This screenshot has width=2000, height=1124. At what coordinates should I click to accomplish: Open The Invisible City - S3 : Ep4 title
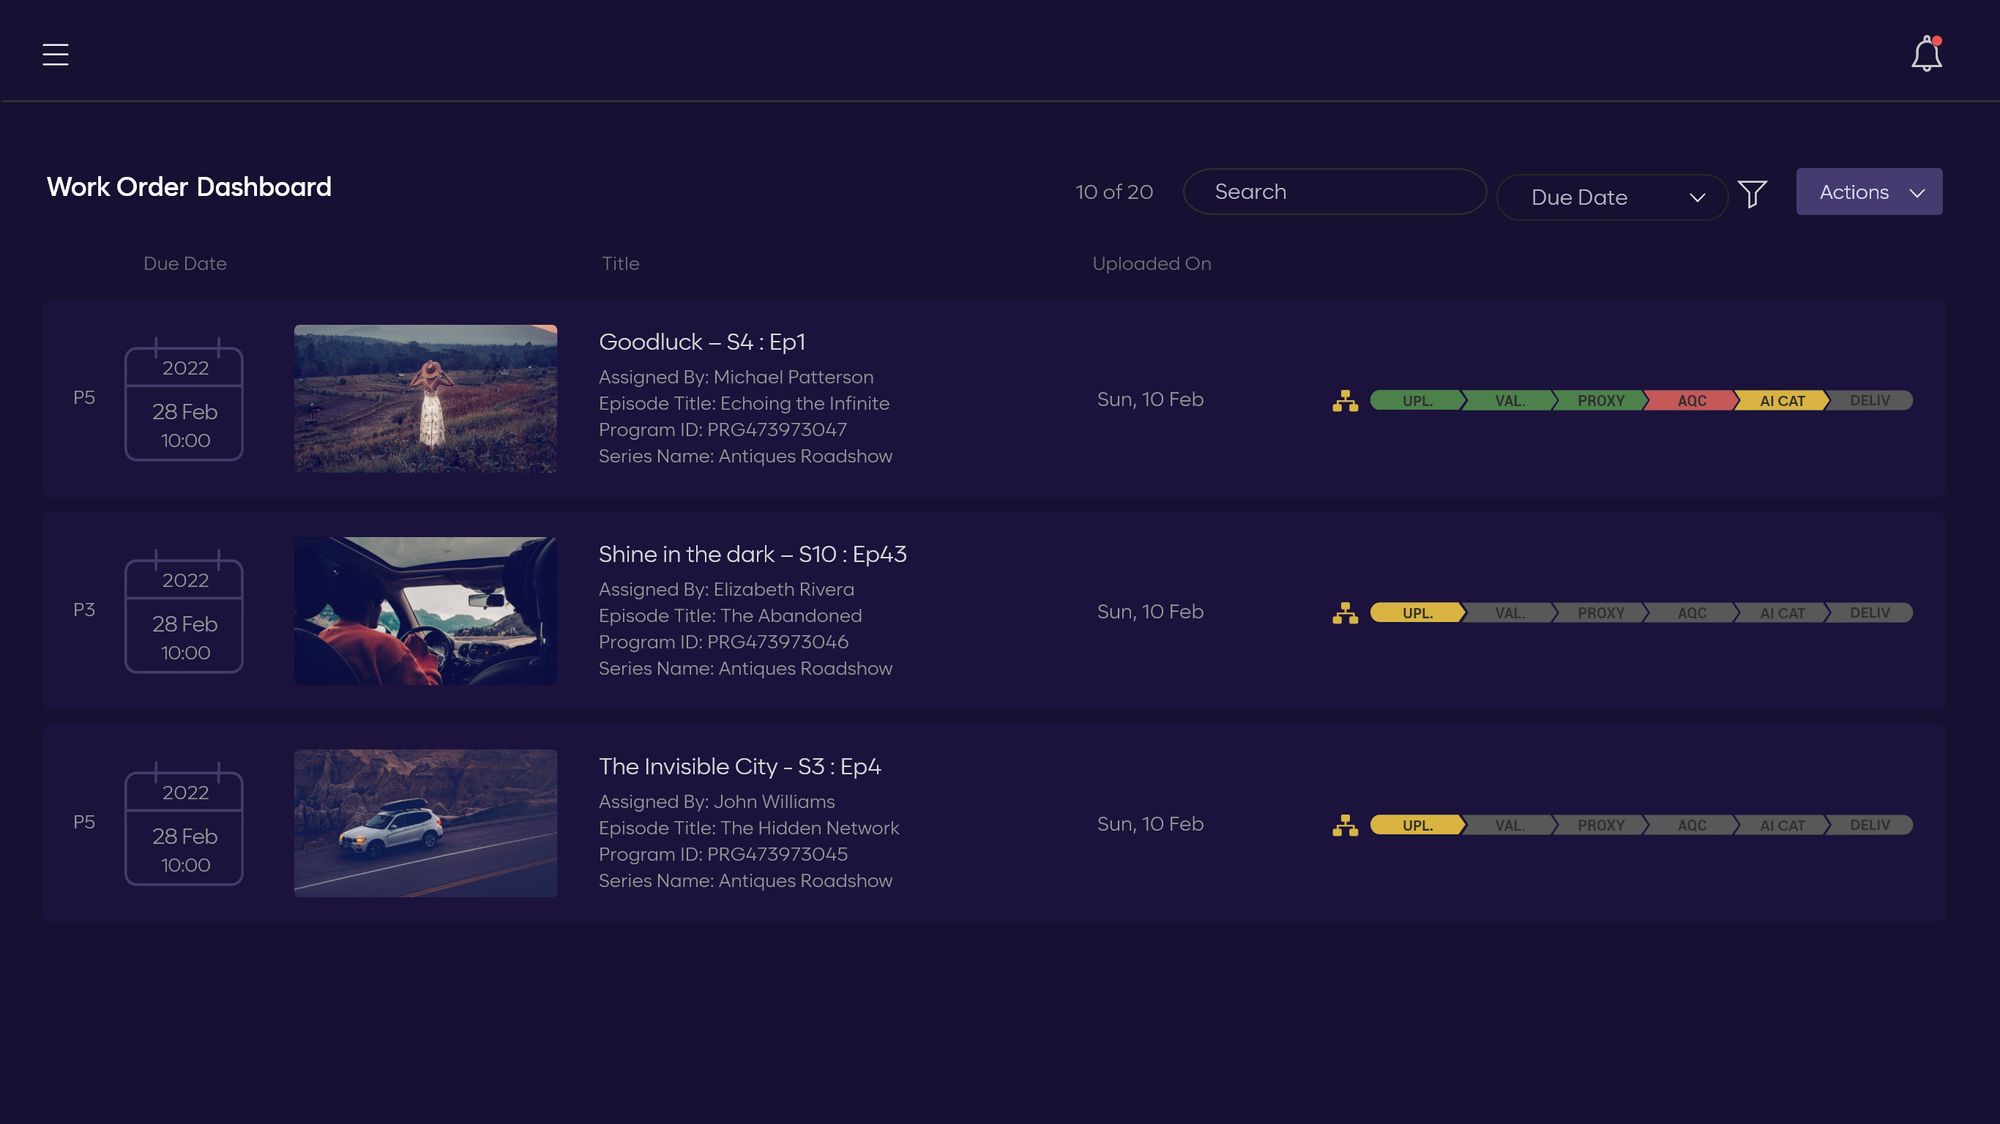739,767
